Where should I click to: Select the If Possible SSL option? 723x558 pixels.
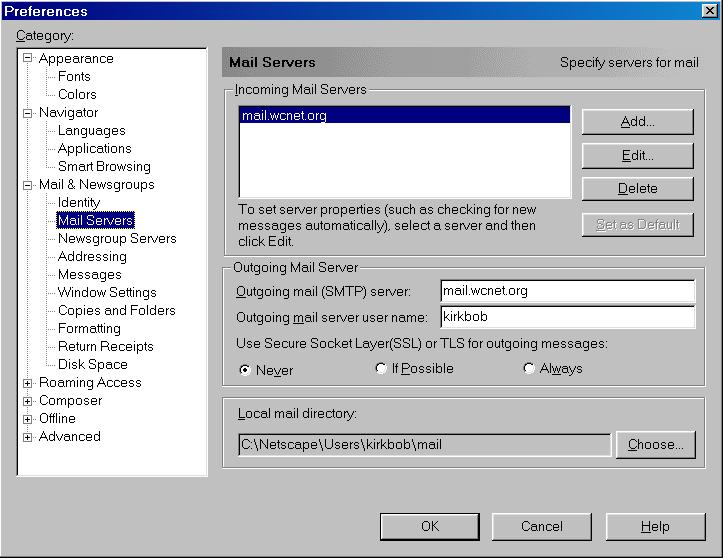[381, 369]
